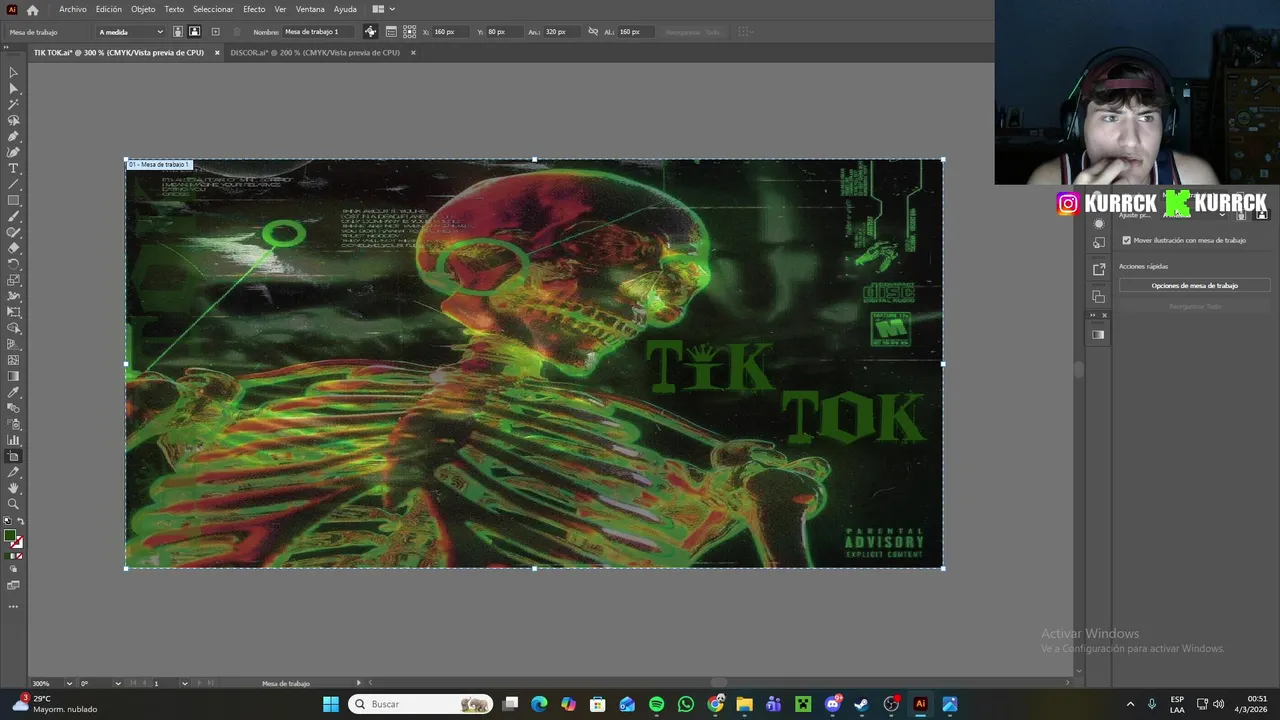Open the Edición menu
Screen dimensions: 1280x720
(x=109, y=9)
